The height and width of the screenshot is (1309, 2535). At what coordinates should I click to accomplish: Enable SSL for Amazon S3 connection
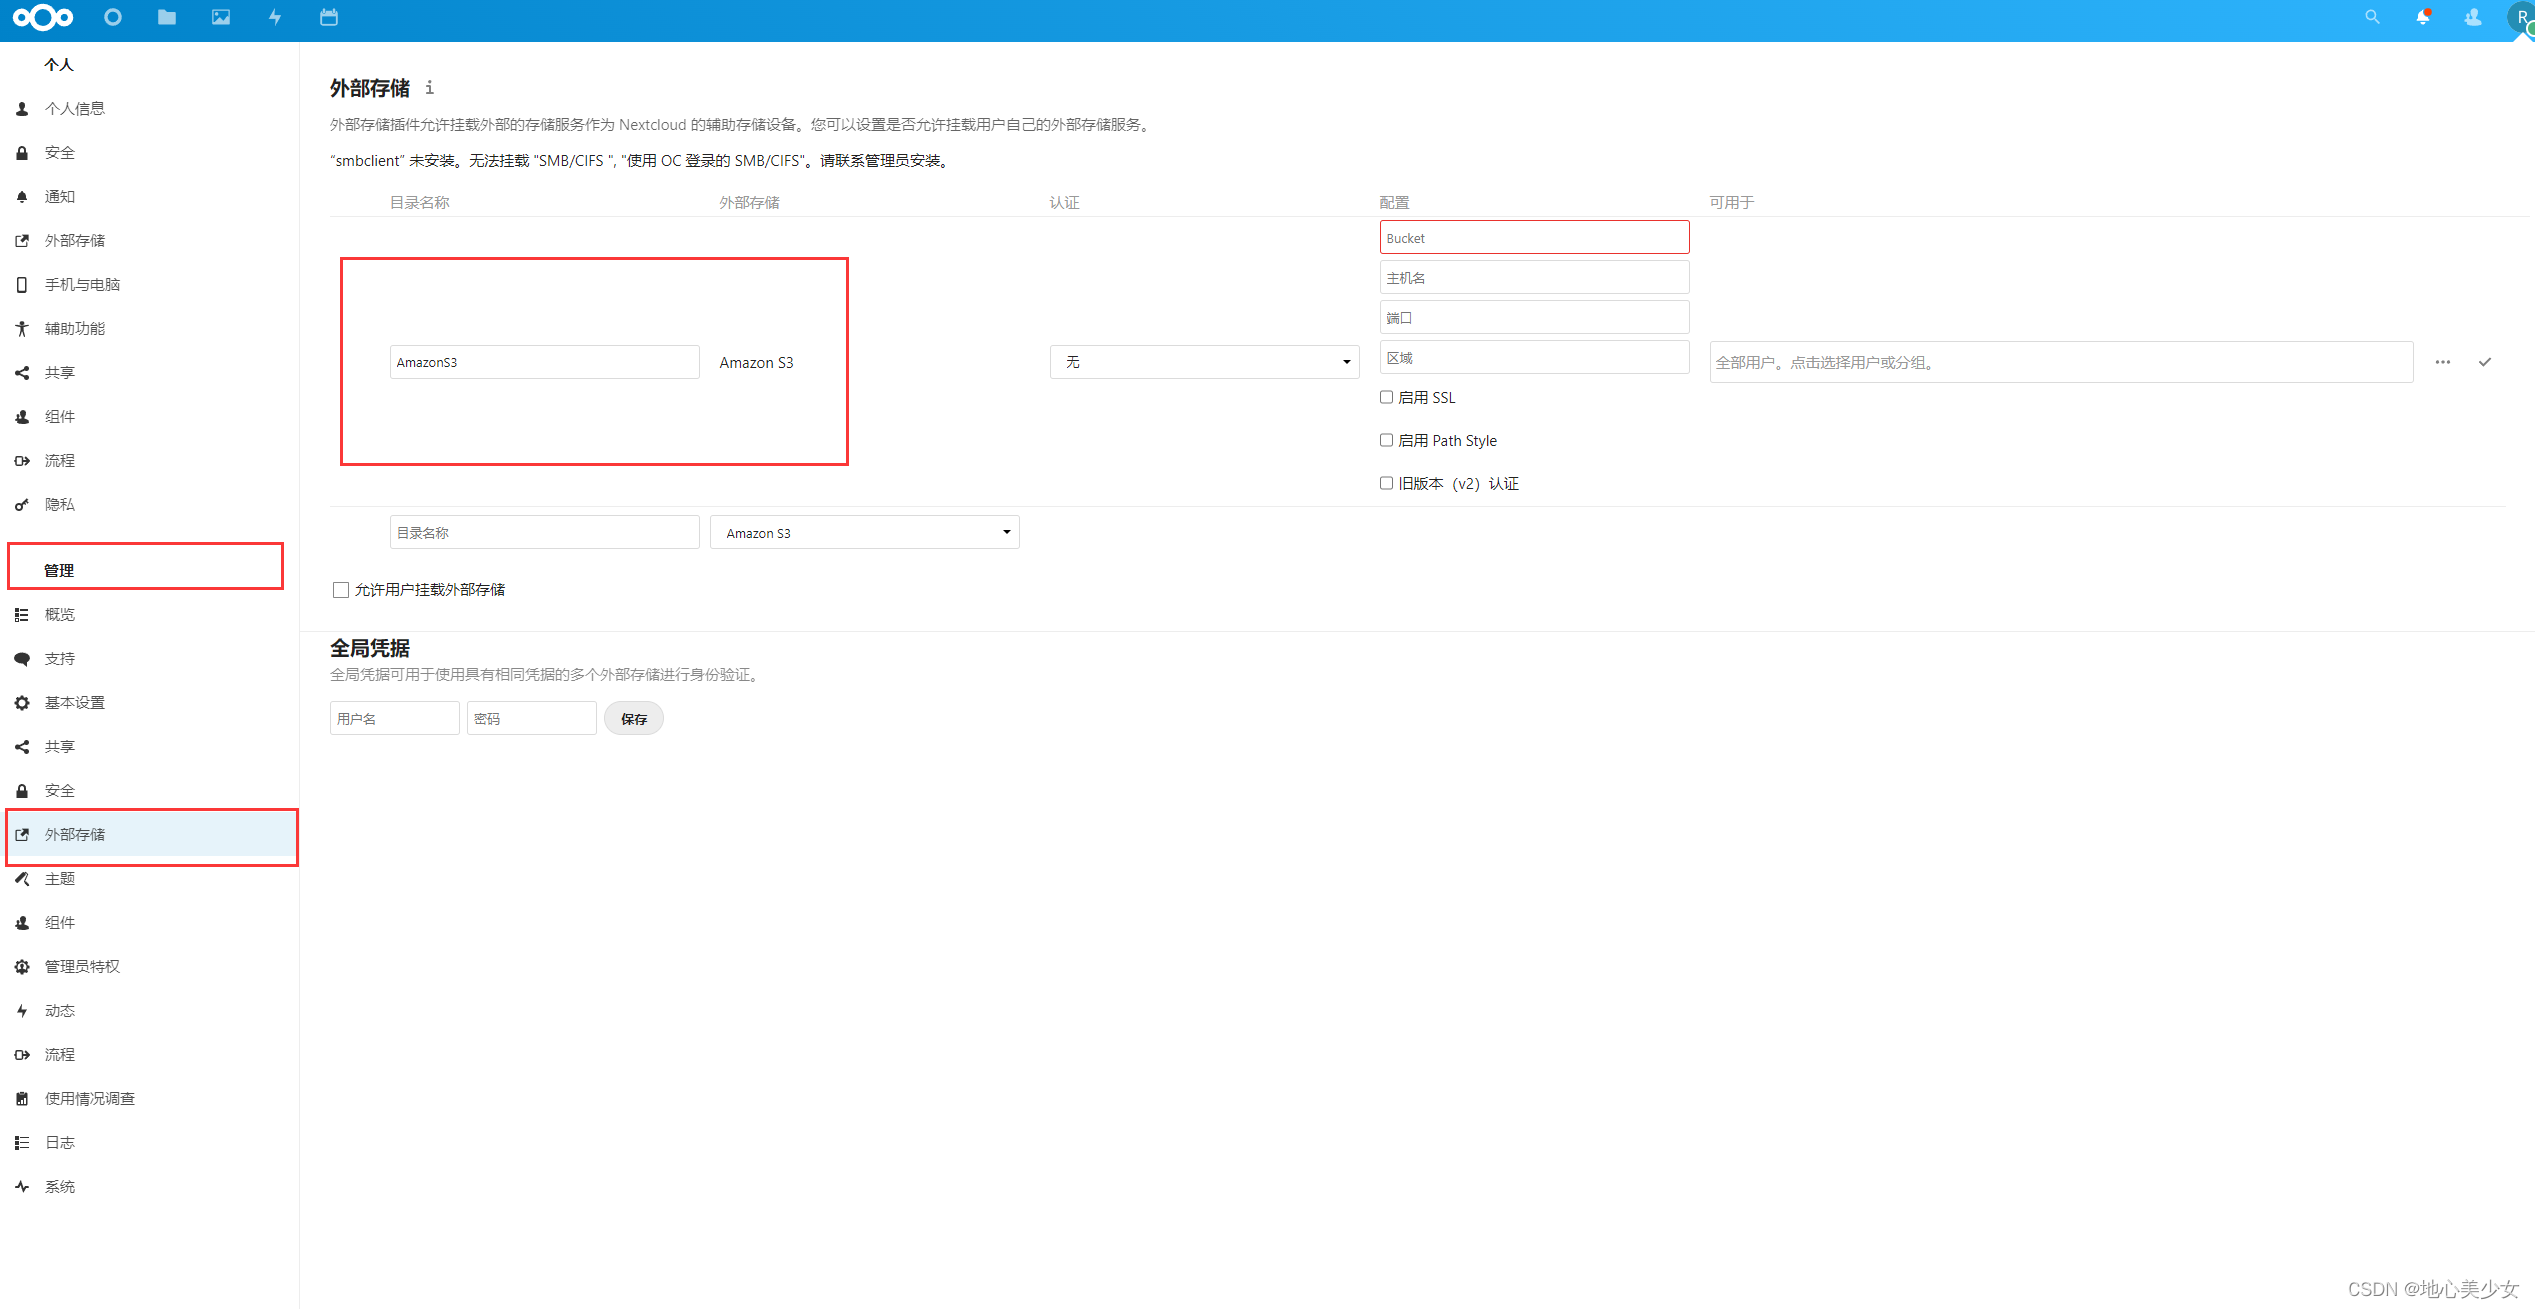1385,396
